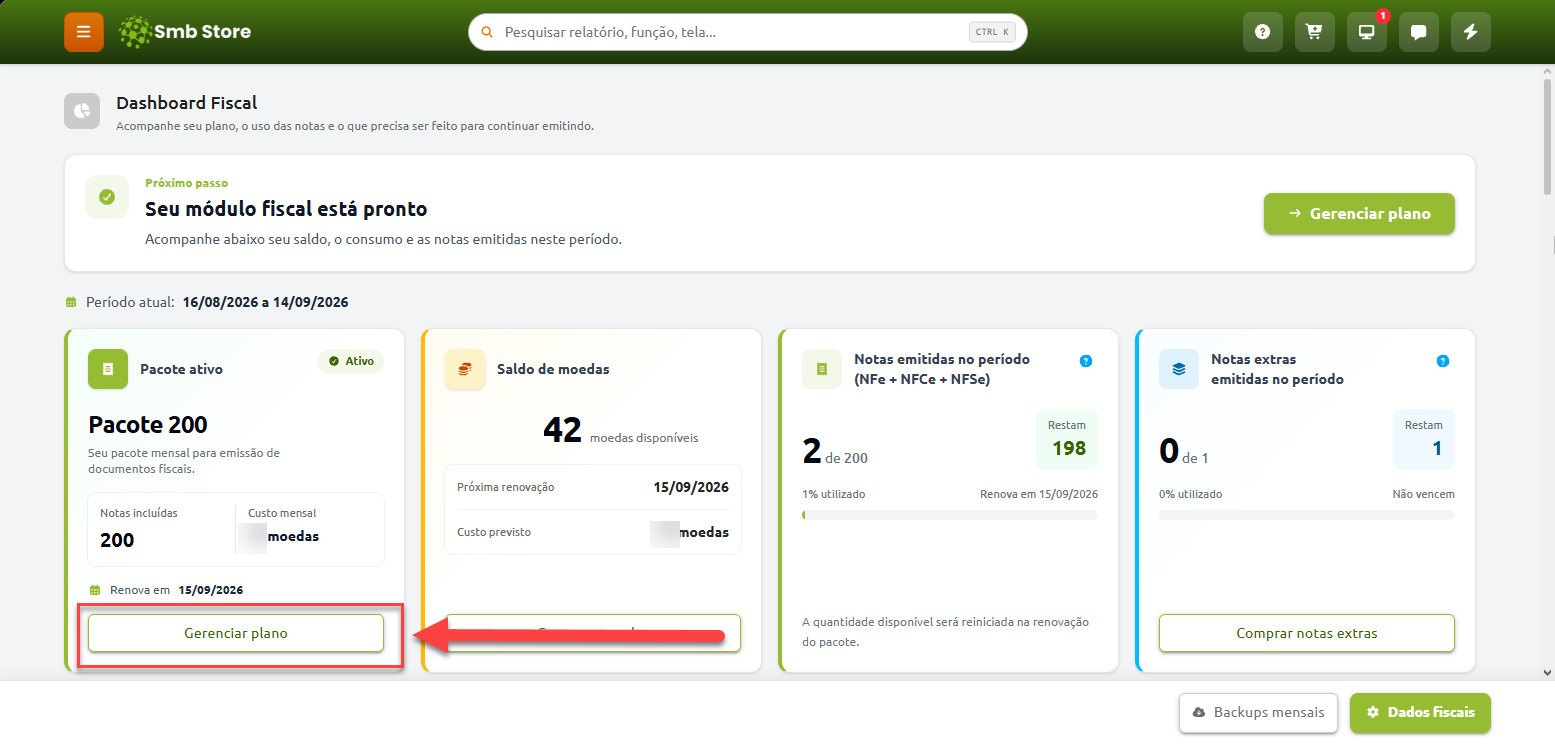Click the 42 moedas disponíveis balance
1555x745 pixels.
pos(621,430)
